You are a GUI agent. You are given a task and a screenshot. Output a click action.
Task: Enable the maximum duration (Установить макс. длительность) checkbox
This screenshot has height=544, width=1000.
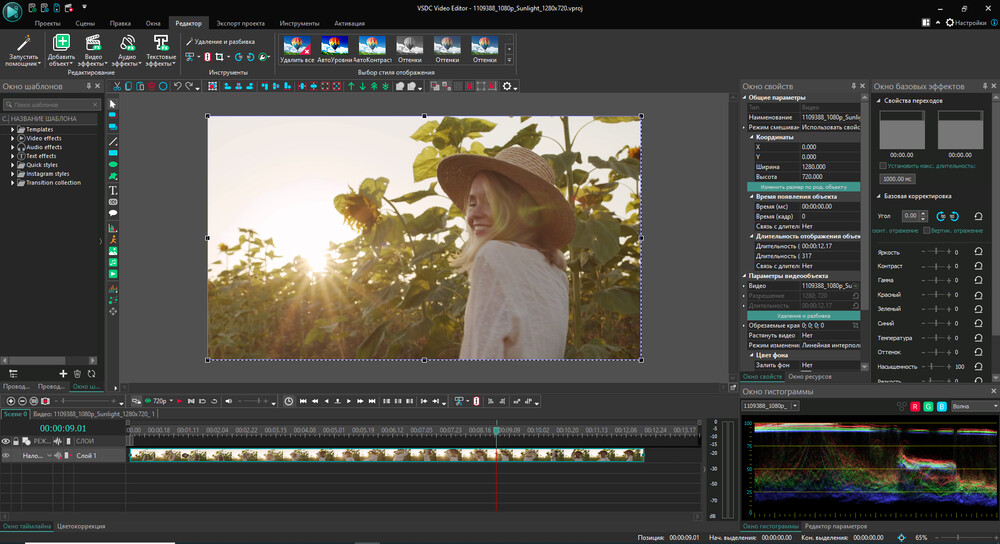click(x=883, y=166)
